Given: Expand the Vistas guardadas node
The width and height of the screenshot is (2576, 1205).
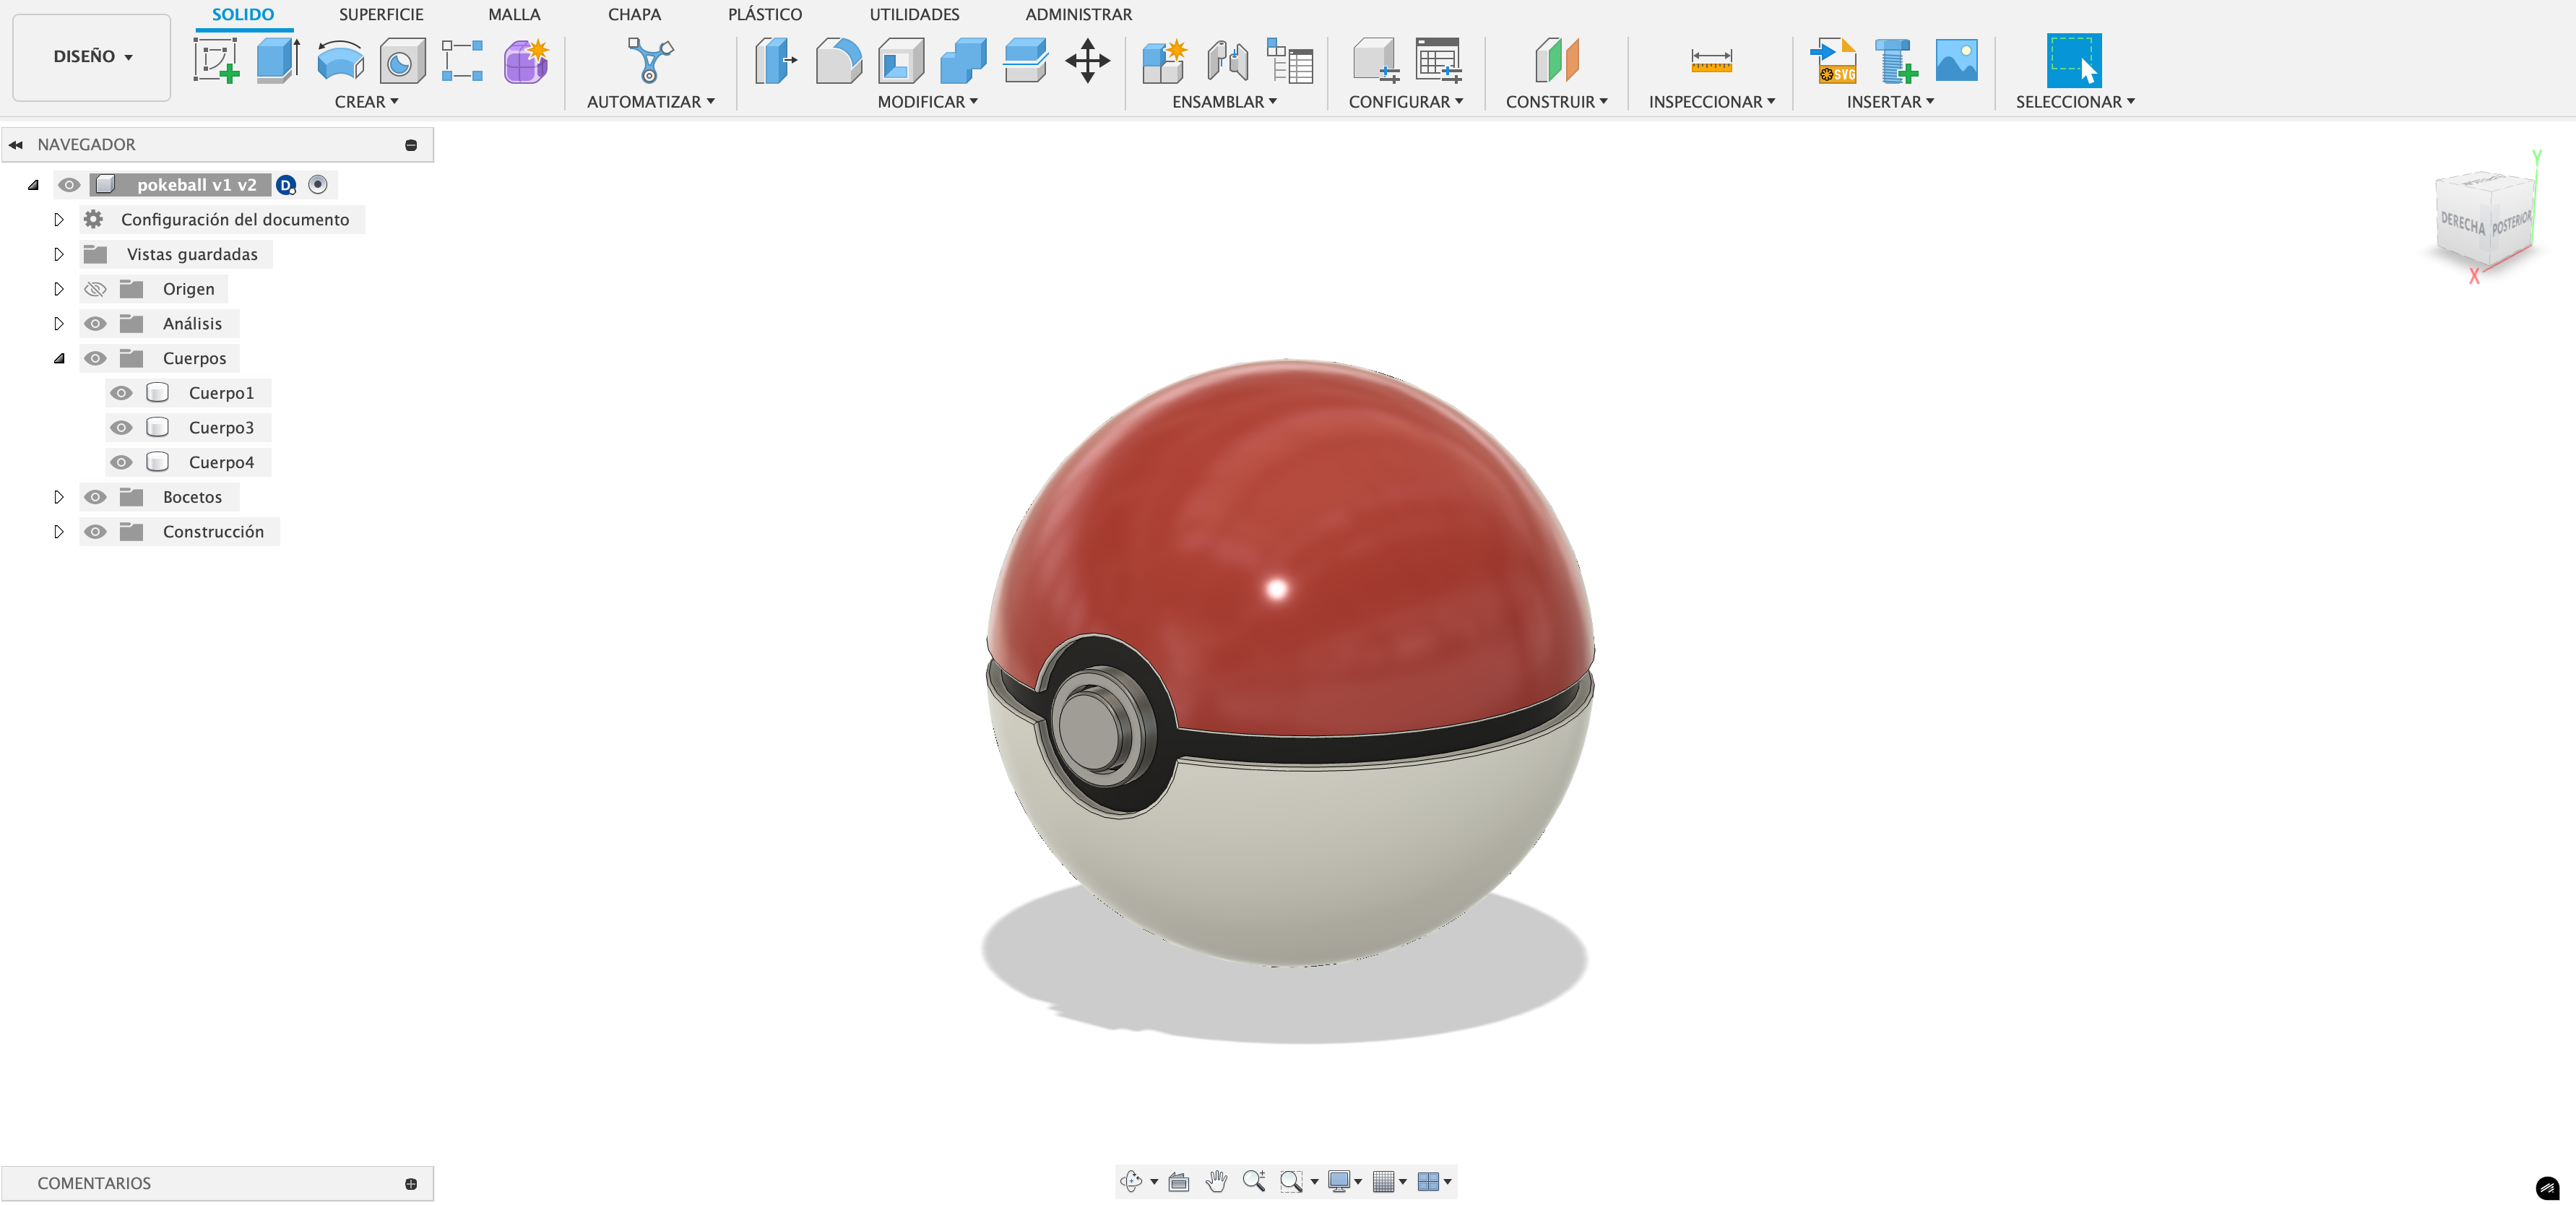Looking at the screenshot, I should [x=58, y=254].
